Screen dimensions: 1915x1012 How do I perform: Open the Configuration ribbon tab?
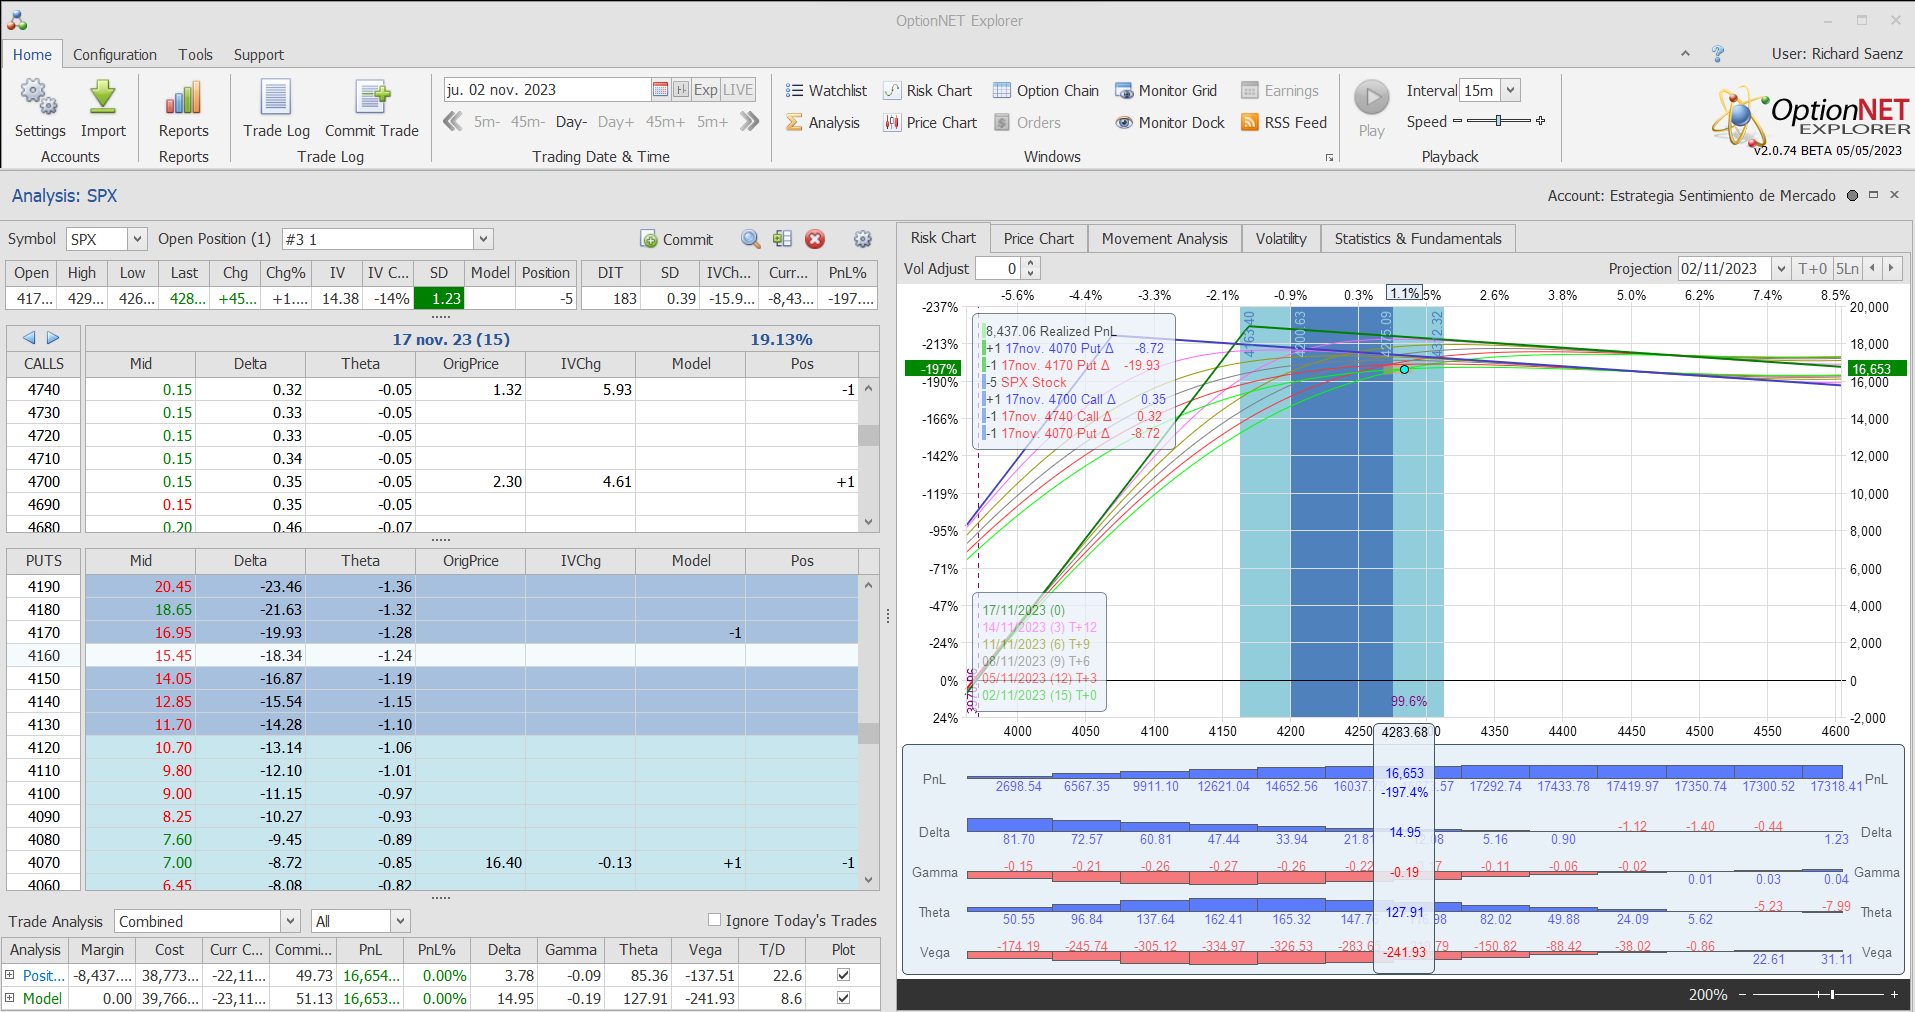click(114, 55)
